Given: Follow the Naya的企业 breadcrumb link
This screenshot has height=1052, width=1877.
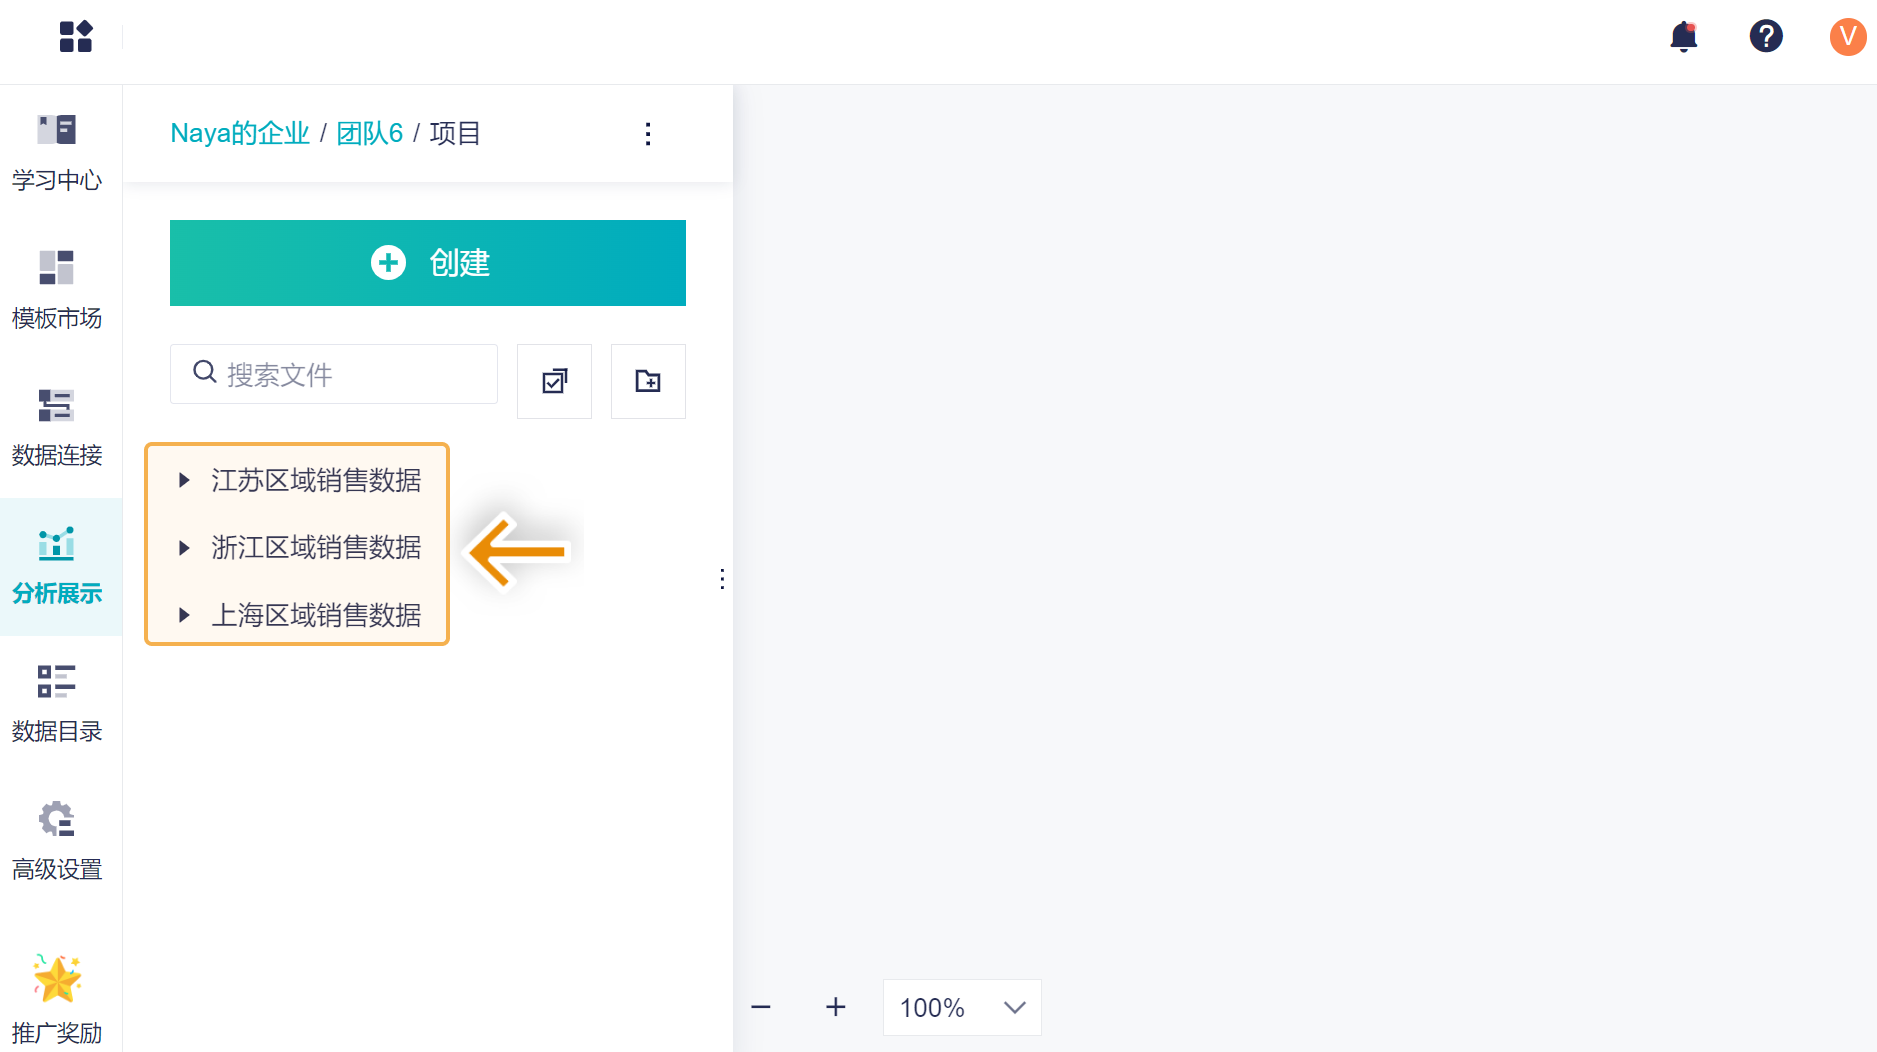Looking at the screenshot, I should 240,134.
